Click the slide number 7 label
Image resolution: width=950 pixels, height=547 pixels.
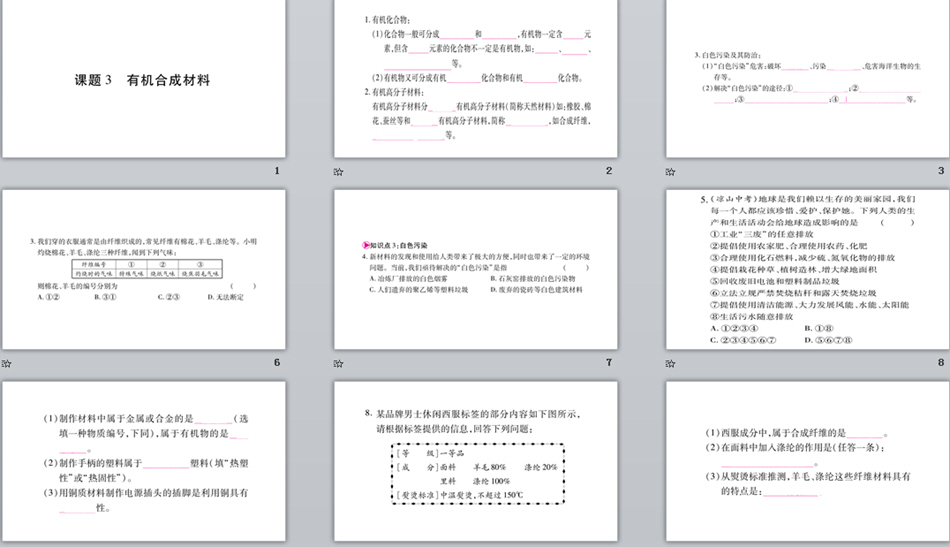[x=608, y=362]
